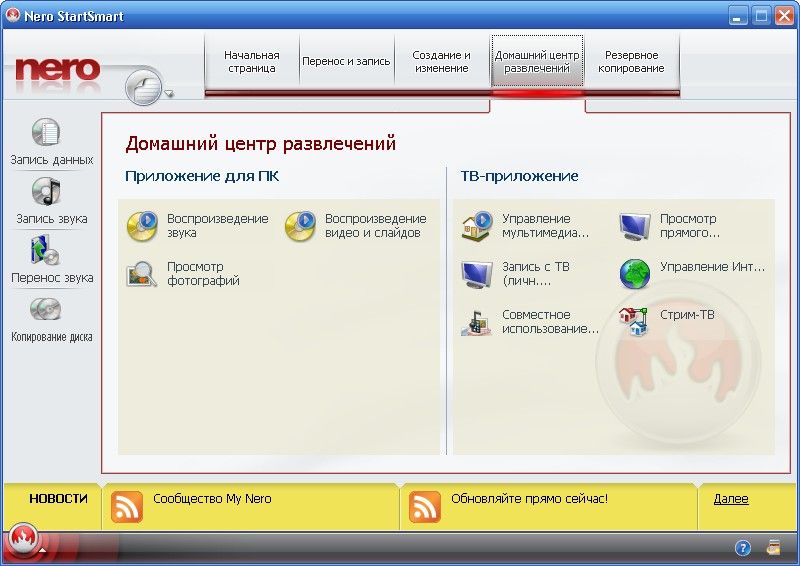Screen dimensions: 800x566
Task: Click the Просмотр фотографий label
Action: pyautogui.click(x=203, y=274)
